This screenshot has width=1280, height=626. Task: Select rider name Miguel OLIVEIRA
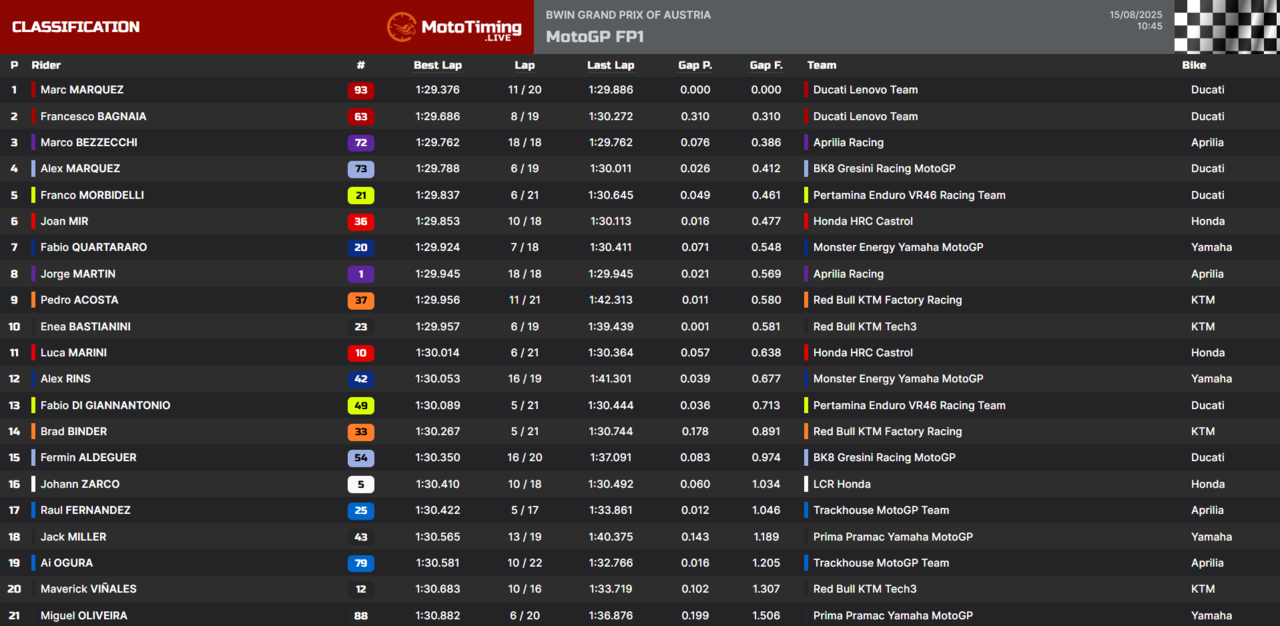(84, 616)
